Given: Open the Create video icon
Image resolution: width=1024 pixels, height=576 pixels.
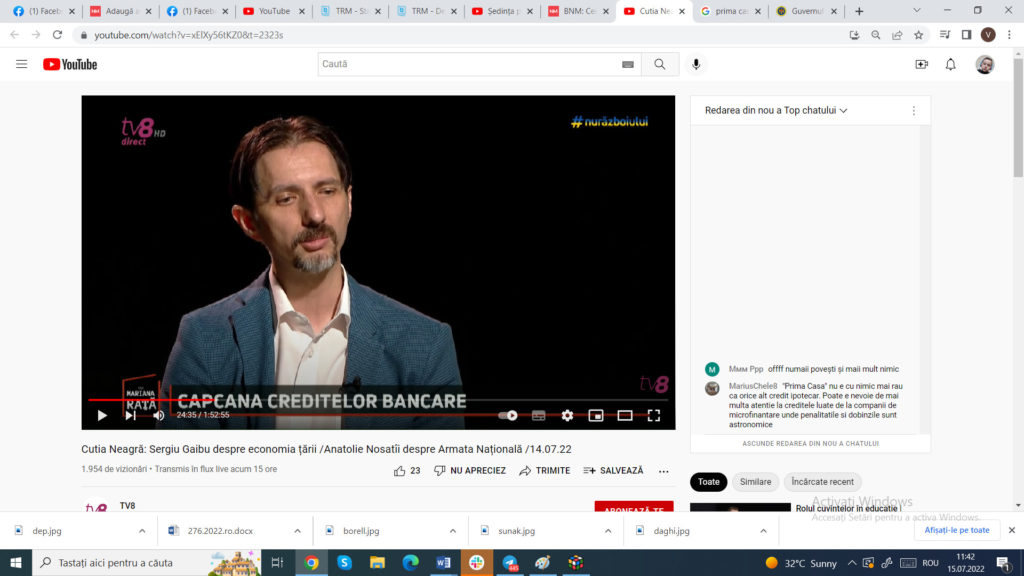Looking at the screenshot, I should coord(921,64).
